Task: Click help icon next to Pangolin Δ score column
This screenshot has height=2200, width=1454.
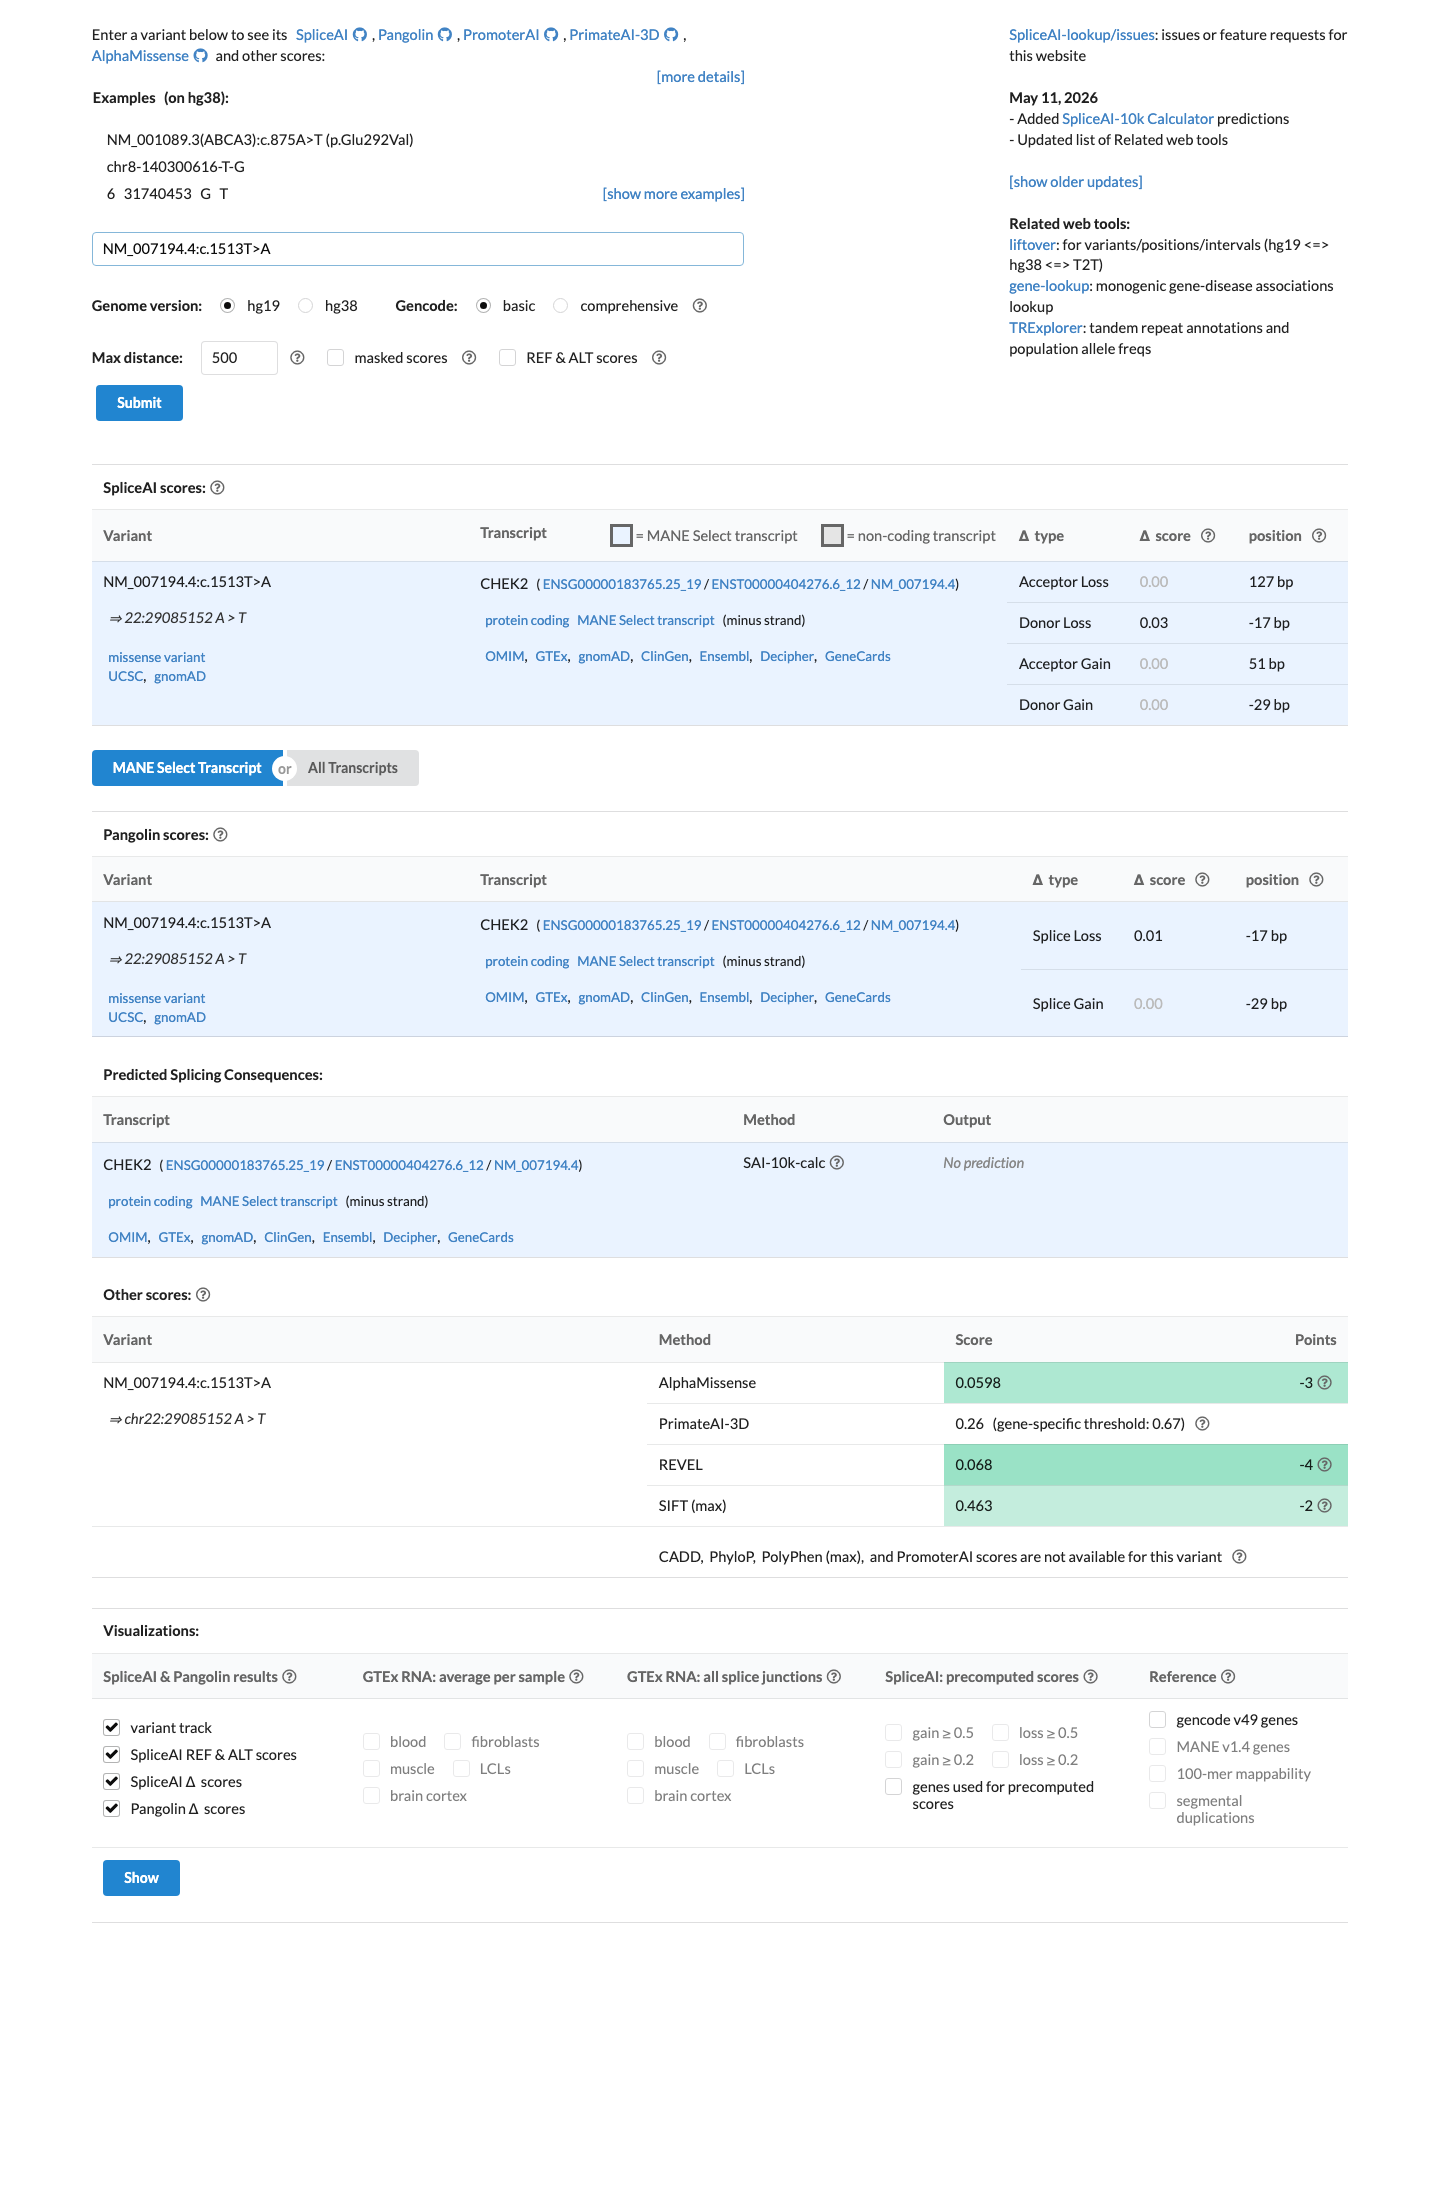Action: 1202,880
